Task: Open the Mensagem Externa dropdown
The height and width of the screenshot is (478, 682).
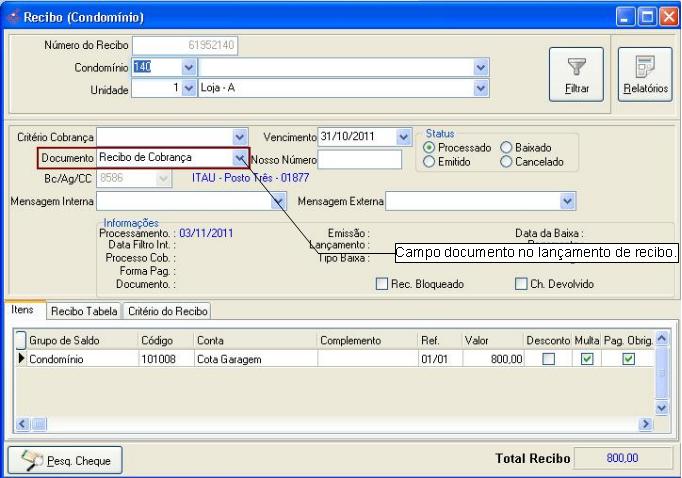Action: point(568,201)
